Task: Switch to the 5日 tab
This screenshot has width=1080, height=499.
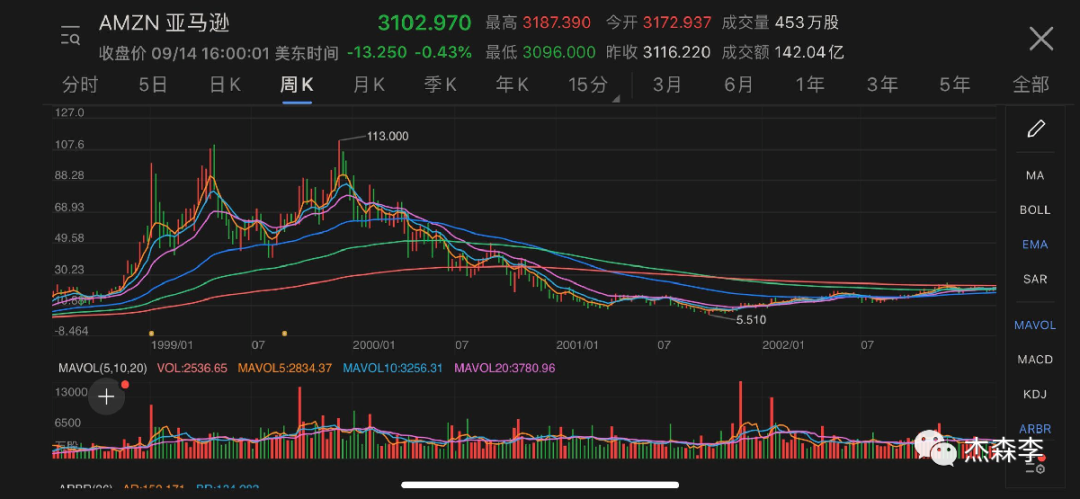Action: 153,85
